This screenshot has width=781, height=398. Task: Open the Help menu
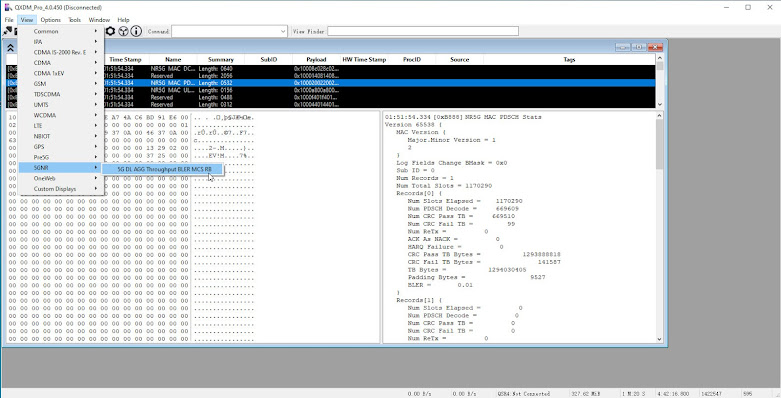[x=123, y=20]
